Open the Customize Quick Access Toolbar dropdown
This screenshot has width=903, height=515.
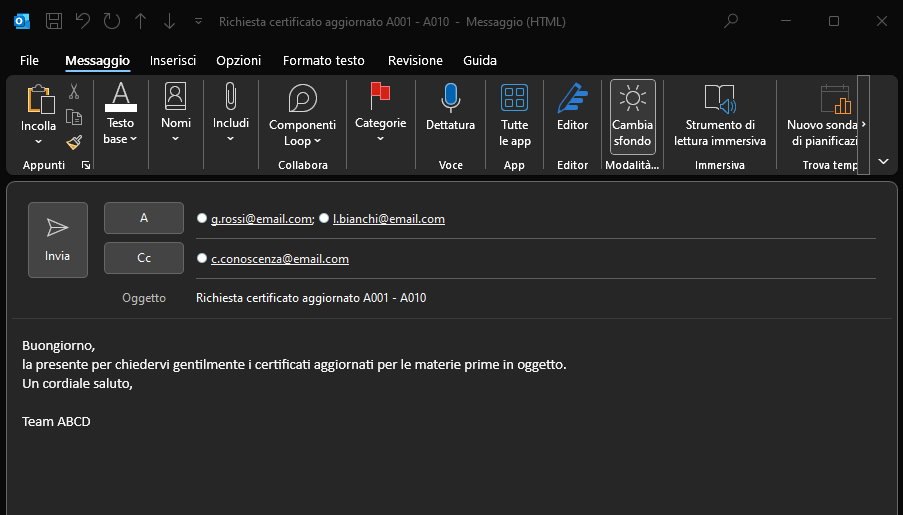point(198,21)
